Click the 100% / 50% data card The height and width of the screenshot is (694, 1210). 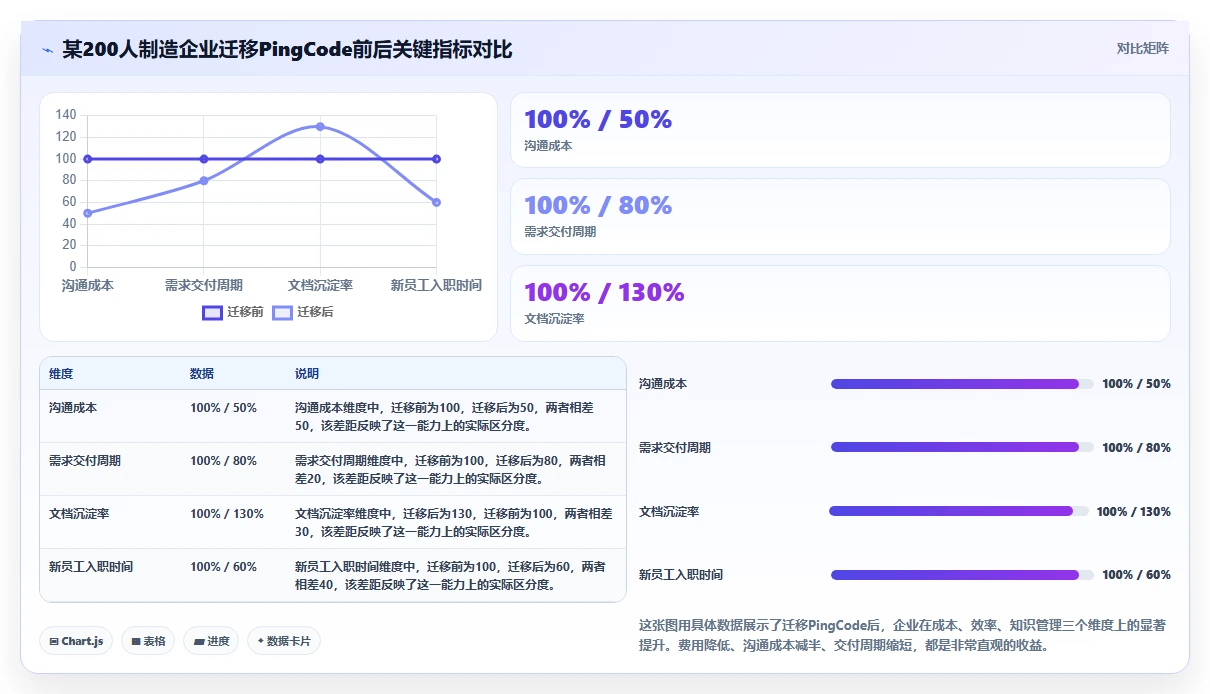click(x=840, y=130)
